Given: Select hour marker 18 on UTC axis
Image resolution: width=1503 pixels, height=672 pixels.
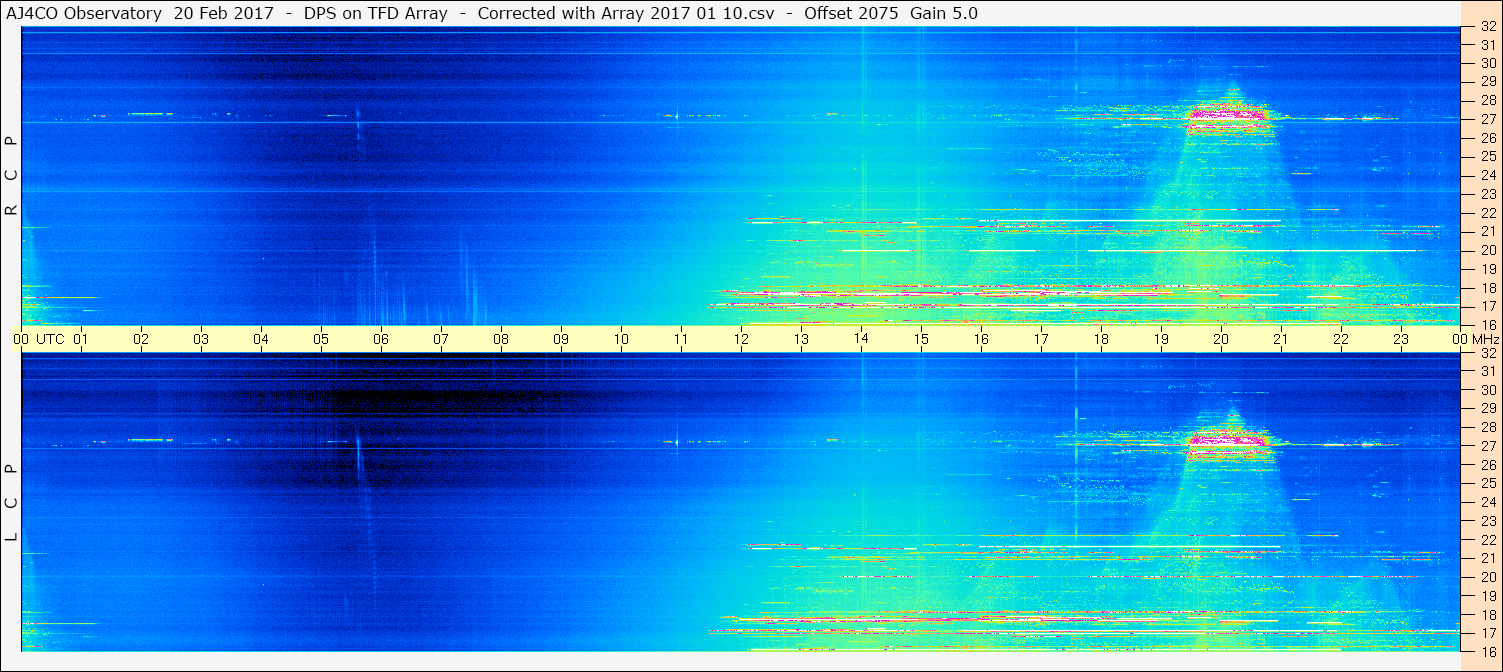Looking at the screenshot, I should pos(1101,339).
